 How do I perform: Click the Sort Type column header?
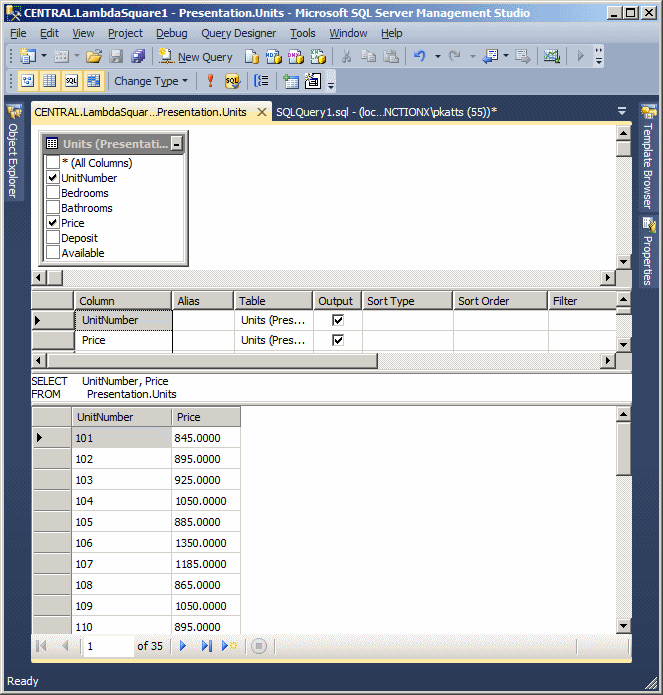[x=408, y=301]
